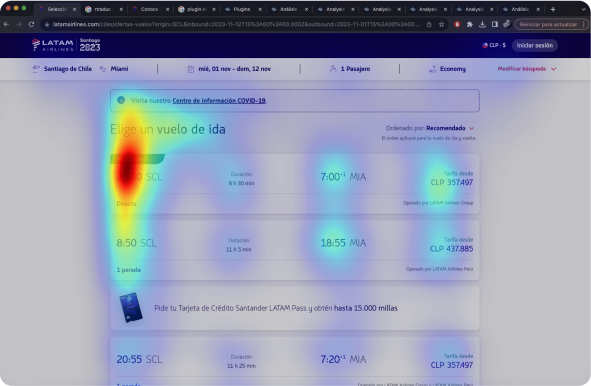Click the departure plane icon by Santiago

coord(36,69)
